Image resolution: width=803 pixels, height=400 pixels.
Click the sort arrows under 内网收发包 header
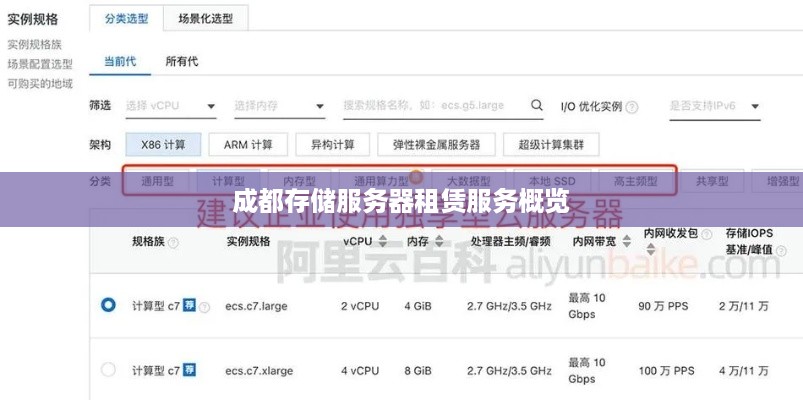[x=650, y=249]
